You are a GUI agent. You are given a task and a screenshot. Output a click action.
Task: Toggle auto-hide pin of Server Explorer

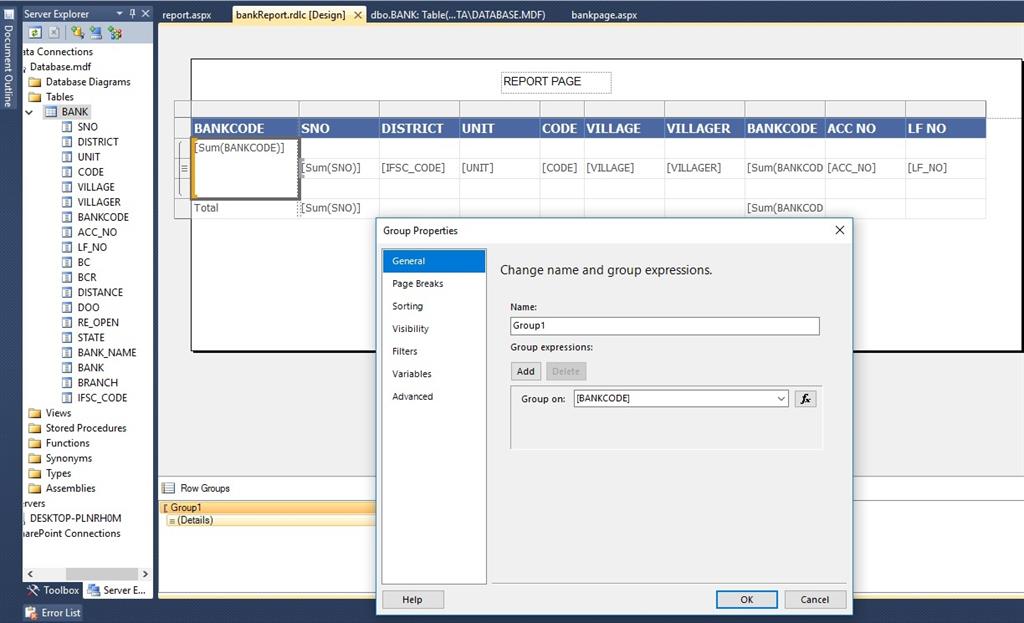tap(133, 14)
